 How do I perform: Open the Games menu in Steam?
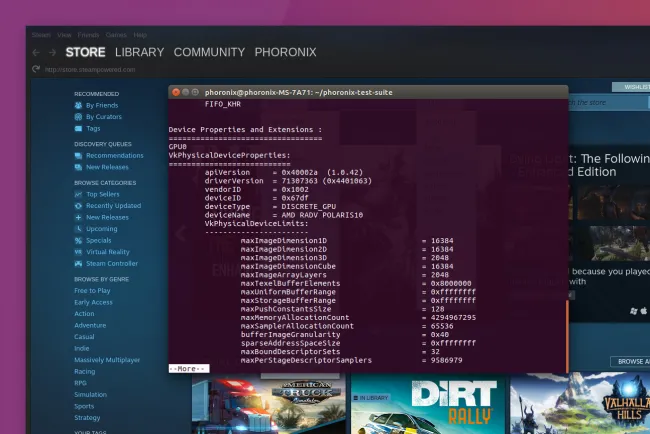pyautogui.click(x=116, y=35)
